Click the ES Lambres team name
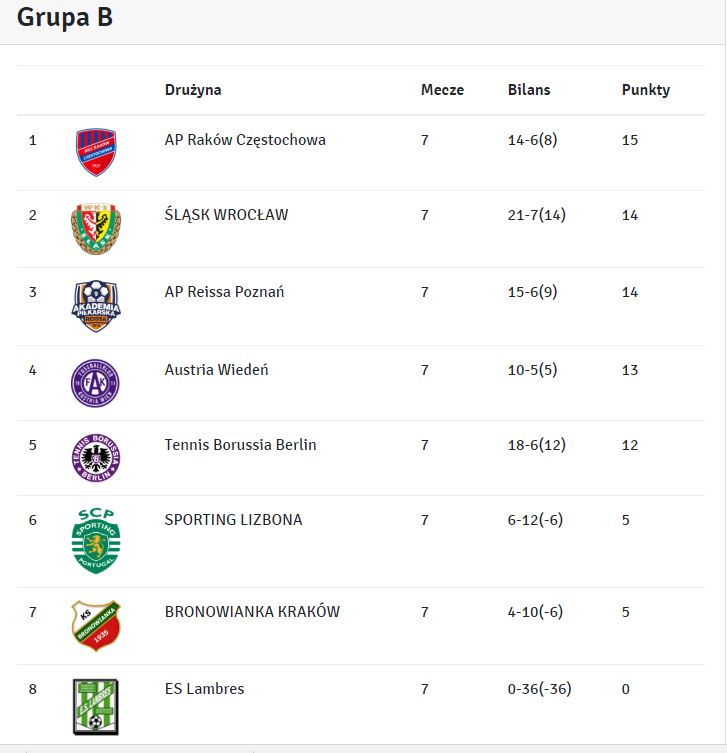 pyautogui.click(x=204, y=689)
